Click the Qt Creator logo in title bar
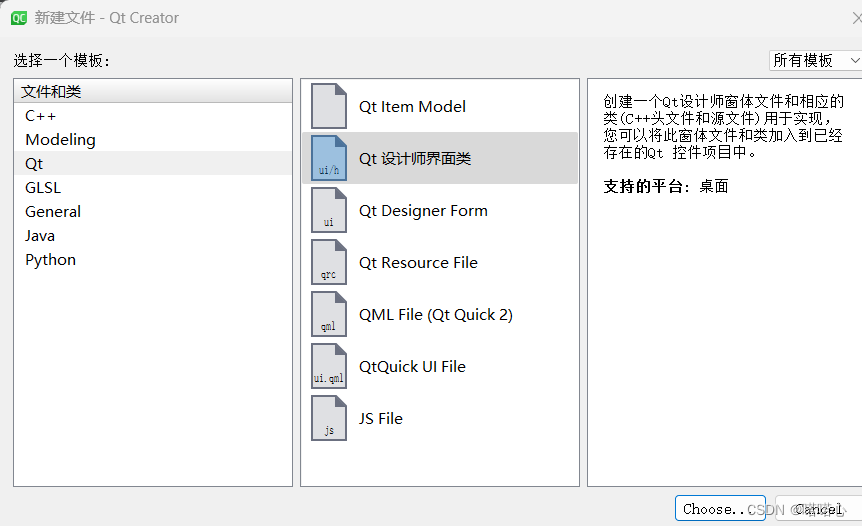Image resolution: width=862 pixels, height=526 pixels. pyautogui.click(x=19, y=18)
